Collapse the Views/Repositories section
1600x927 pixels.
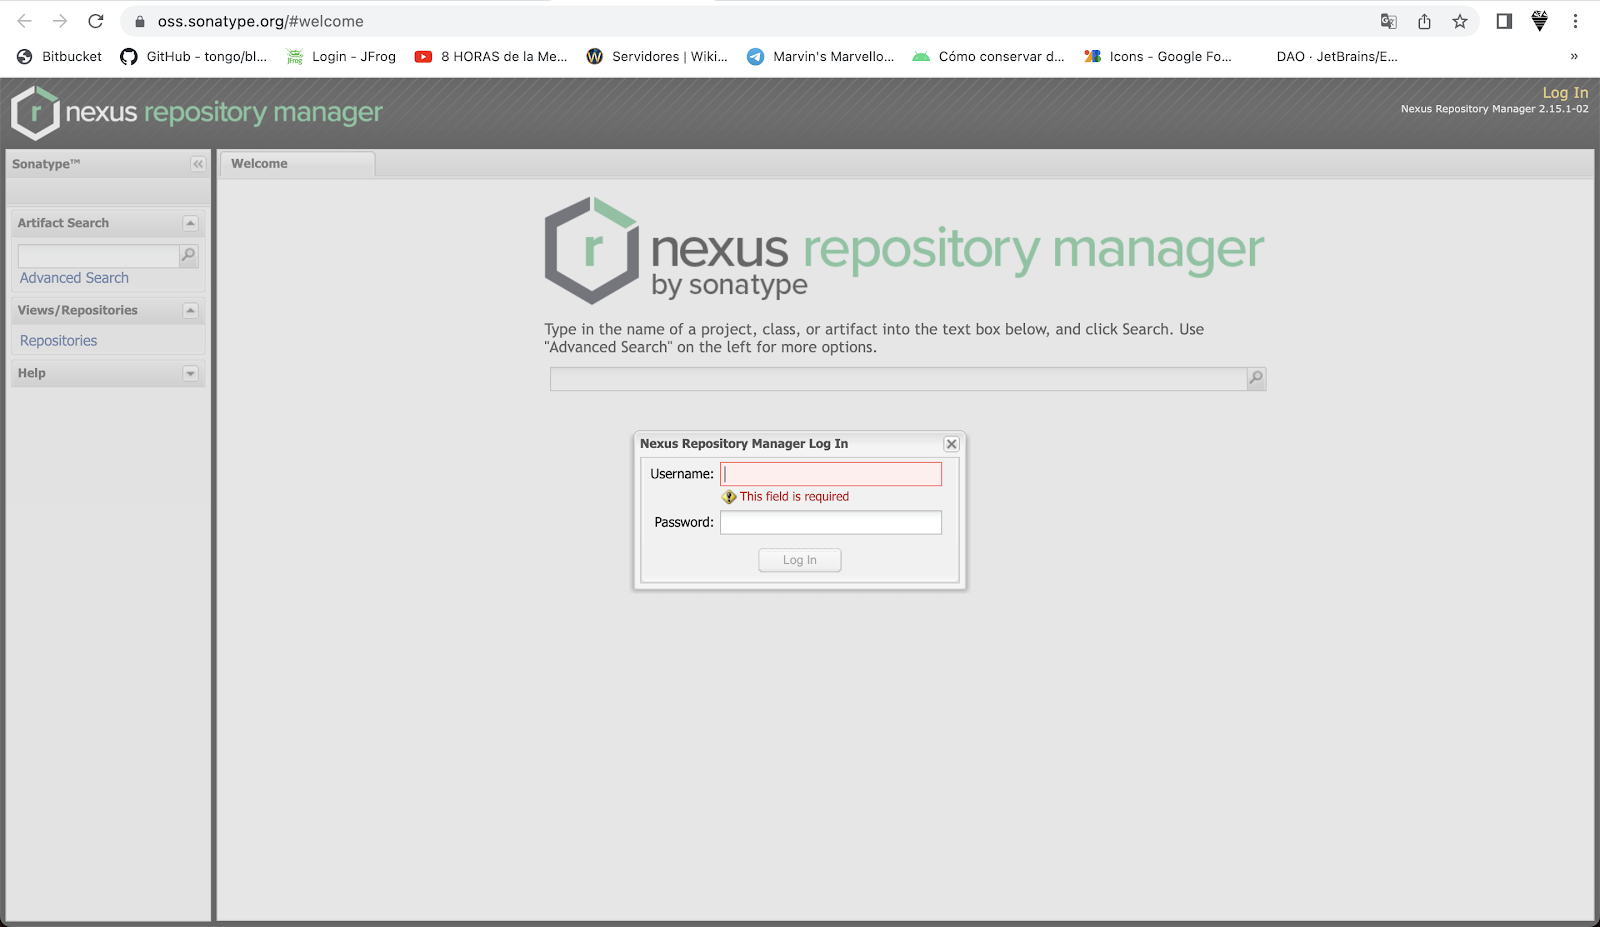(x=190, y=311)
